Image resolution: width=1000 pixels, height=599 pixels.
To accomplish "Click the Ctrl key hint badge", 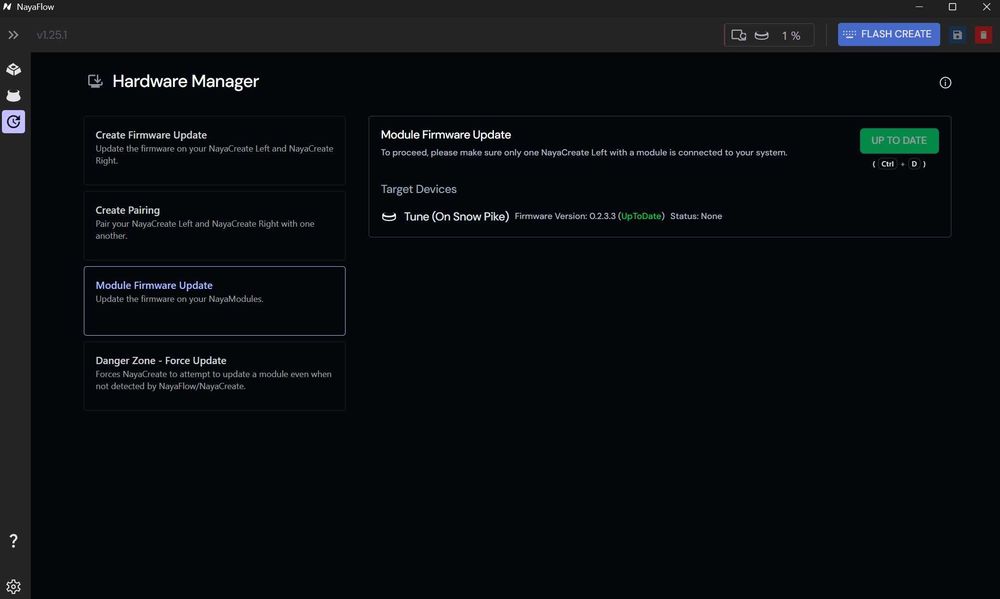I will coord(887,164).
